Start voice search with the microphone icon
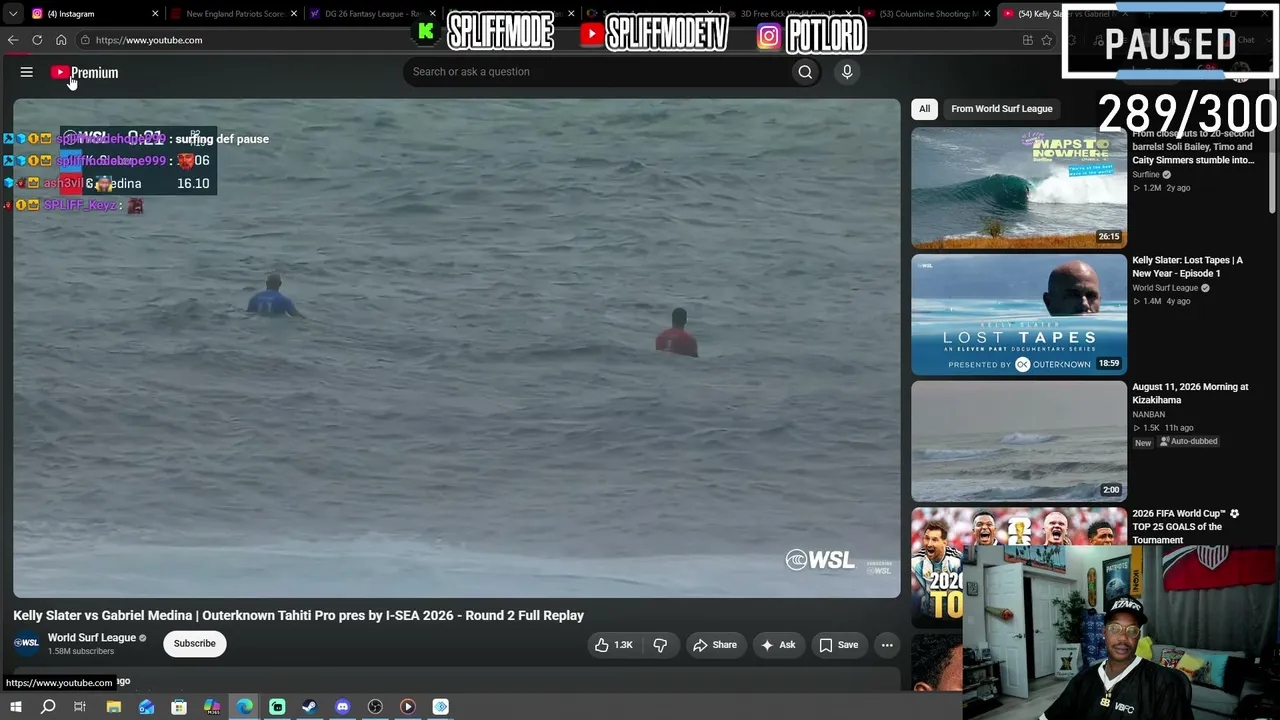The image size is (1280, 720). (847, 72)
